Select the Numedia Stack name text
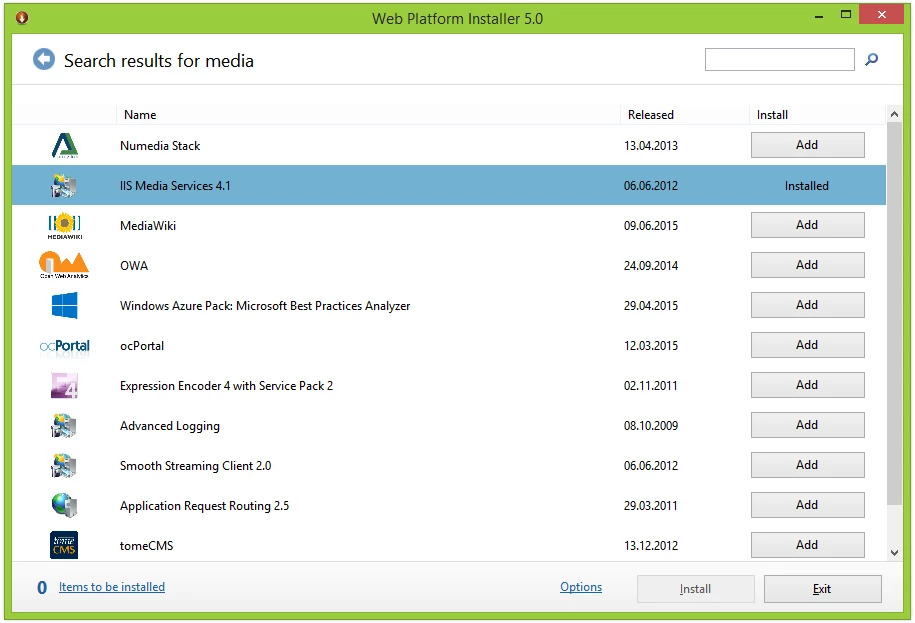Viewport: 915px width, 623px height. pos(160,146)
